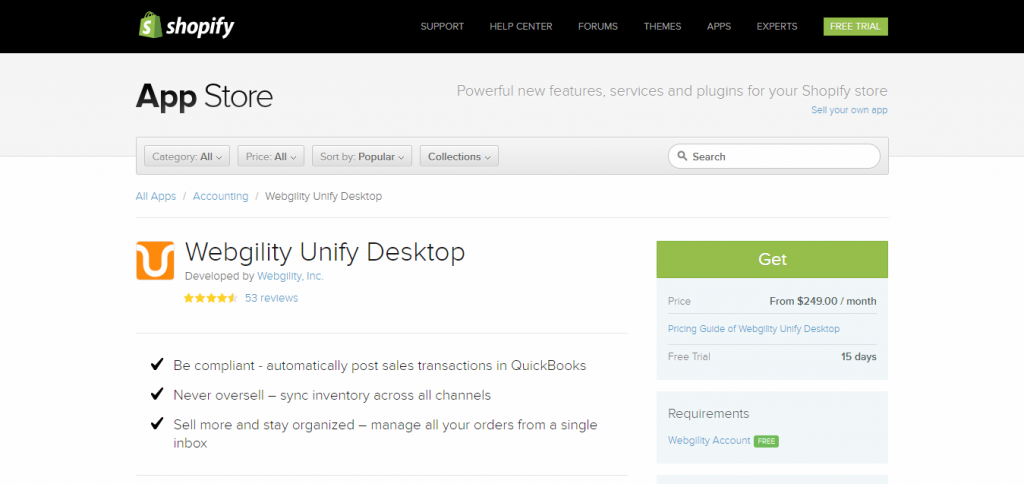Open Forums in top navigation
1024x484 pixels.
point(598,27)
